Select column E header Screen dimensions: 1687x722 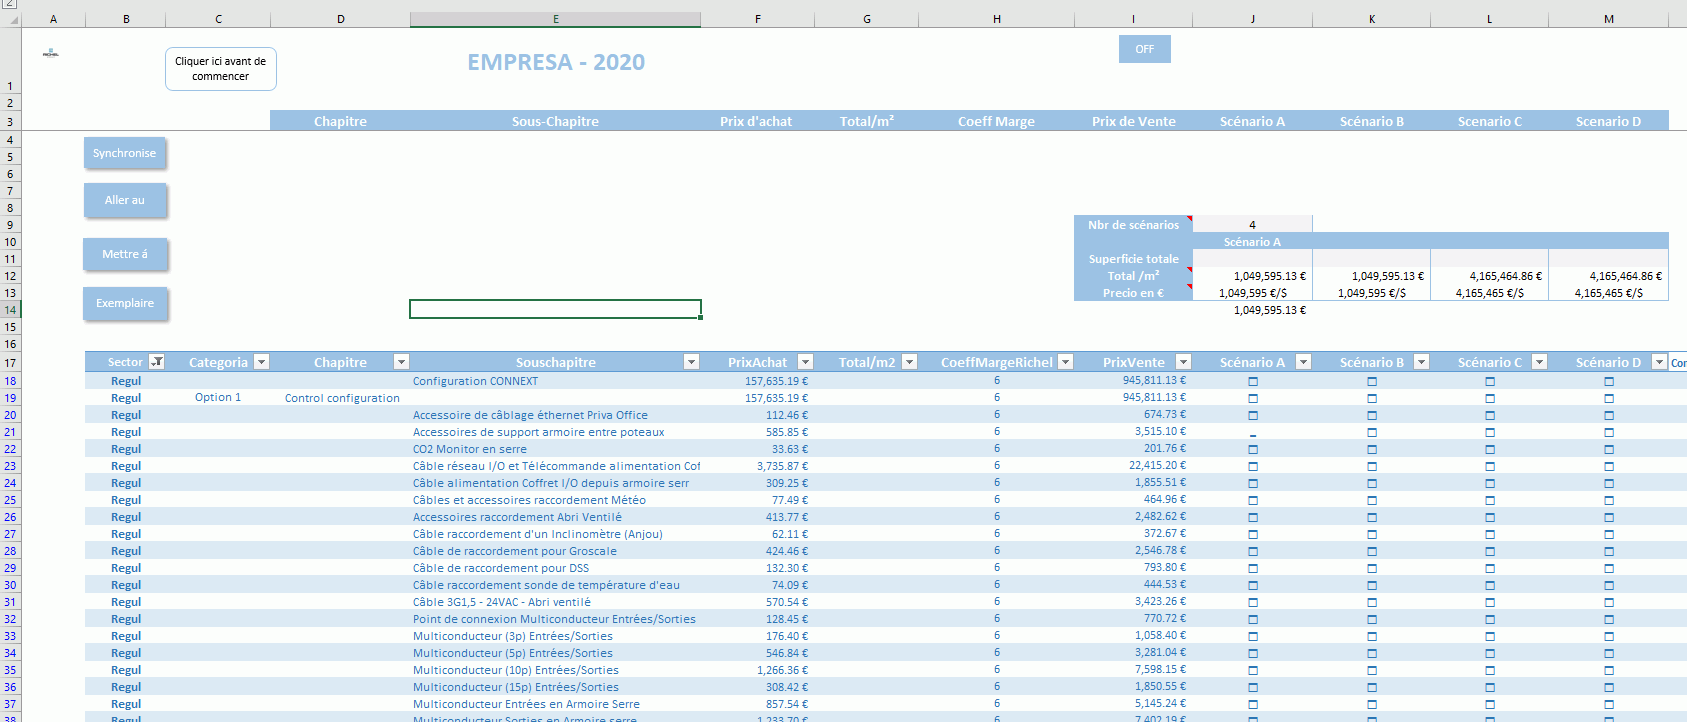[x=555, y=19]
